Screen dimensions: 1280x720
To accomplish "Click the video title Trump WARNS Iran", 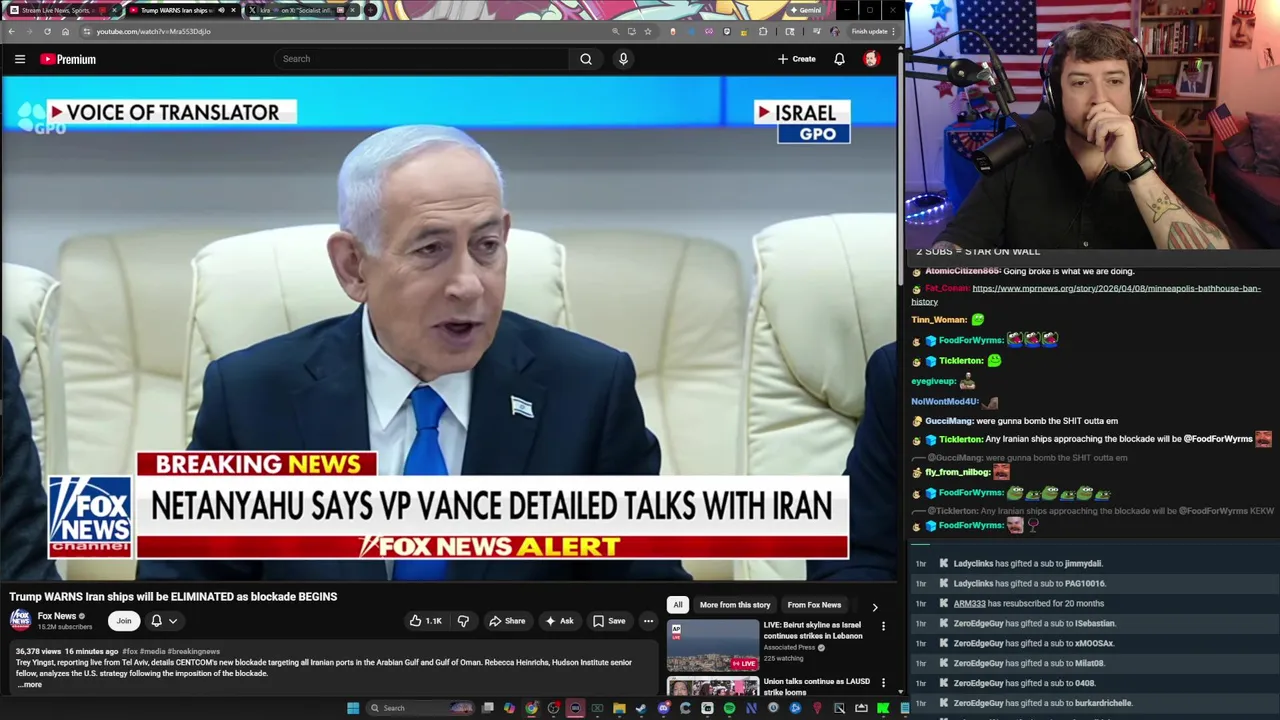I will coord(174,596).
